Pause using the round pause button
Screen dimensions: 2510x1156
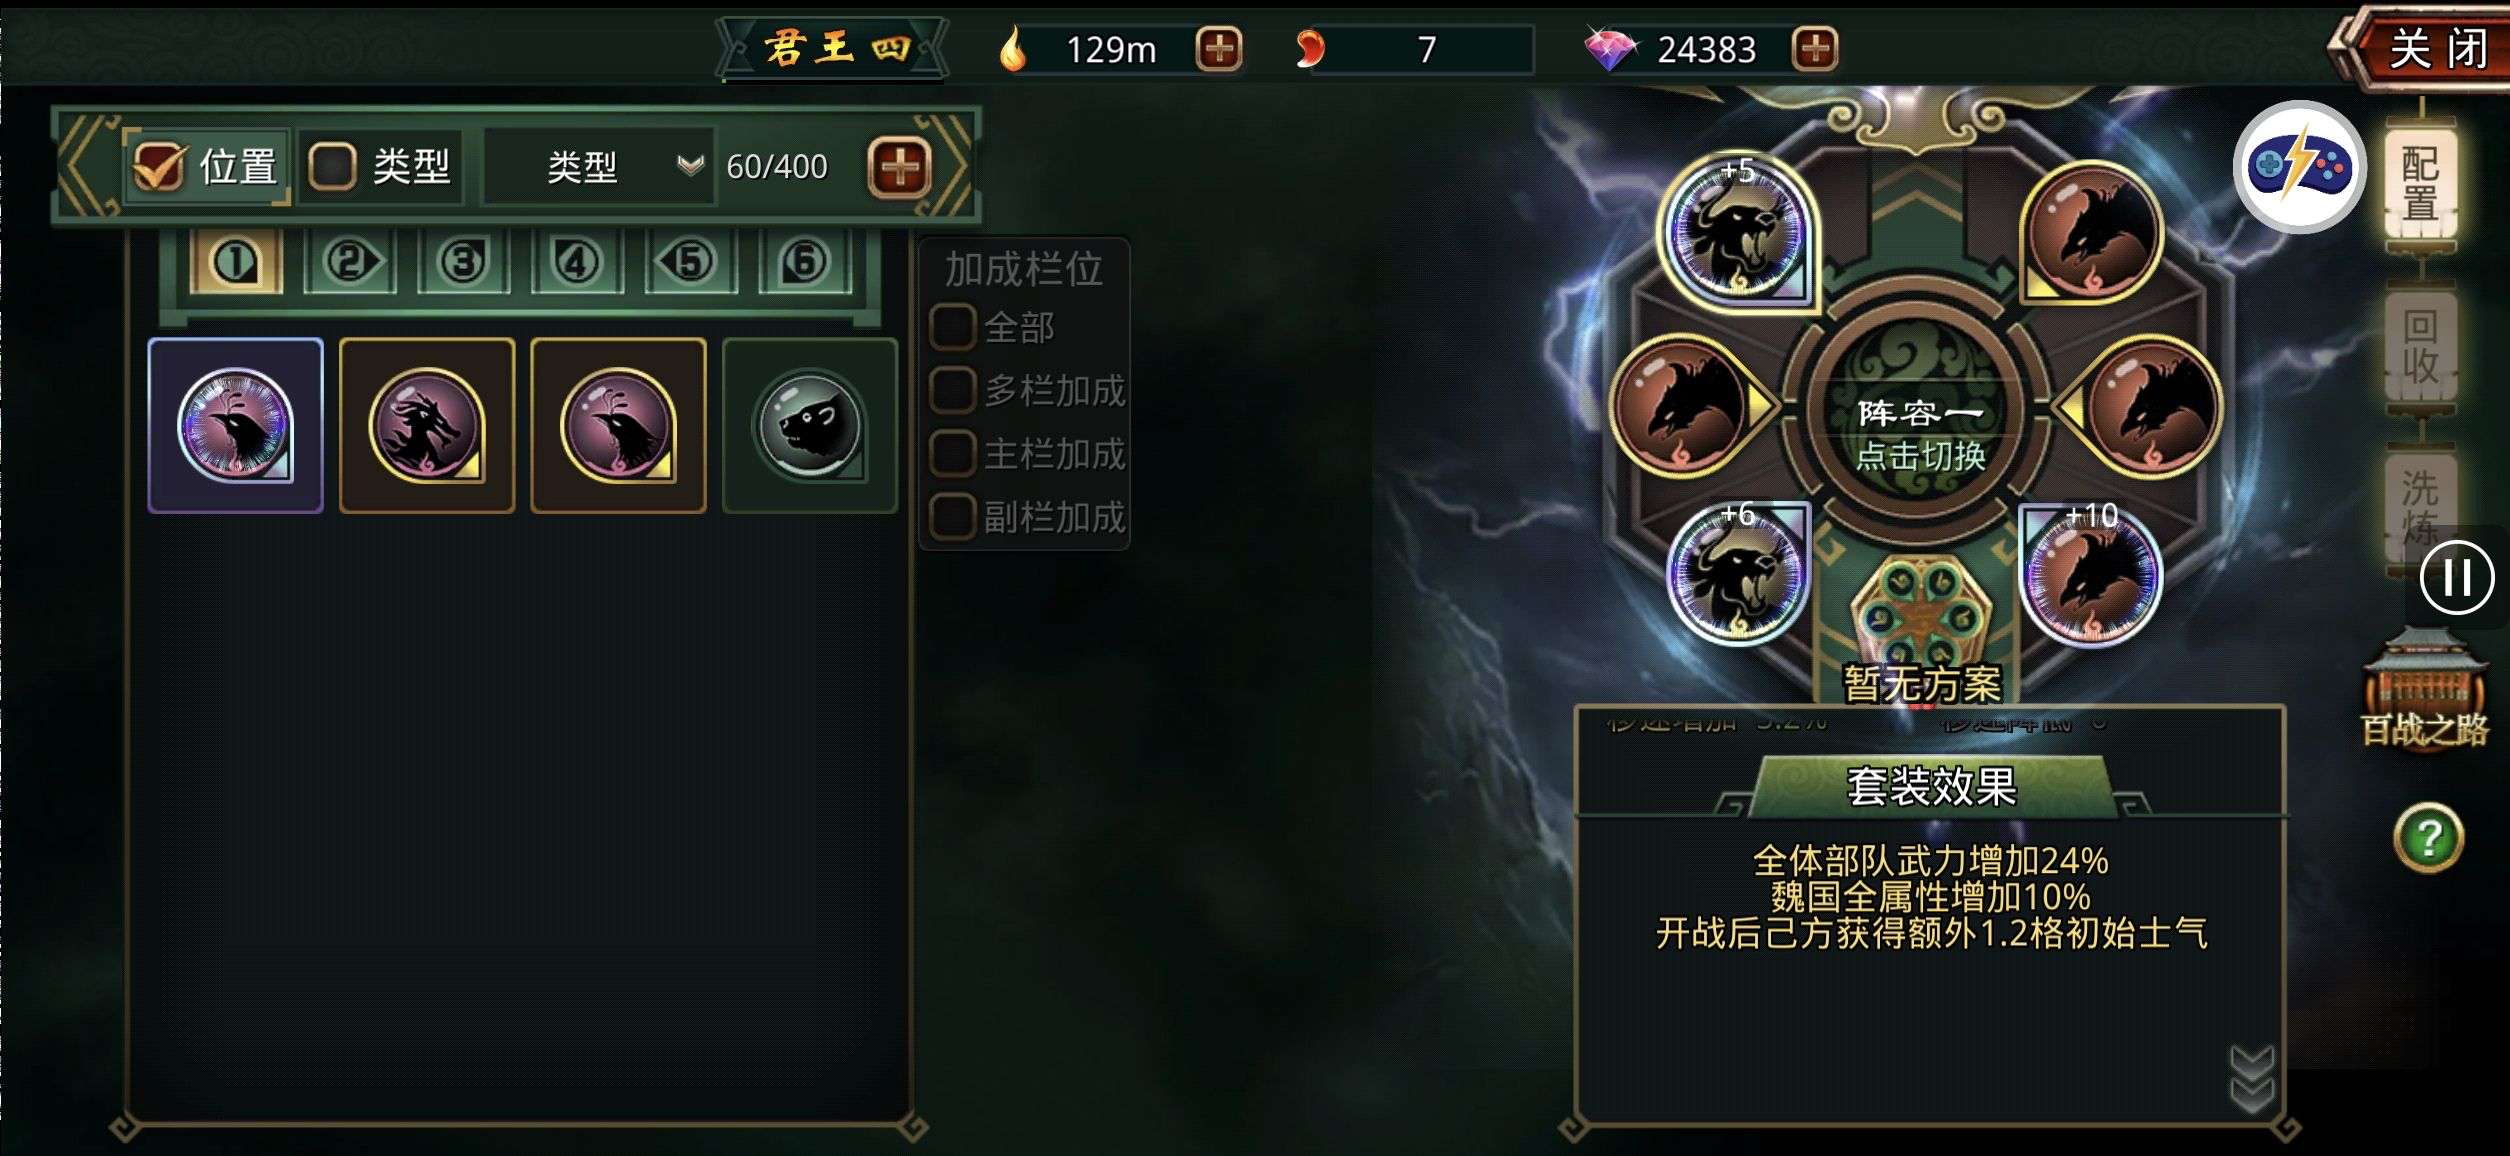coord(2457,577)
